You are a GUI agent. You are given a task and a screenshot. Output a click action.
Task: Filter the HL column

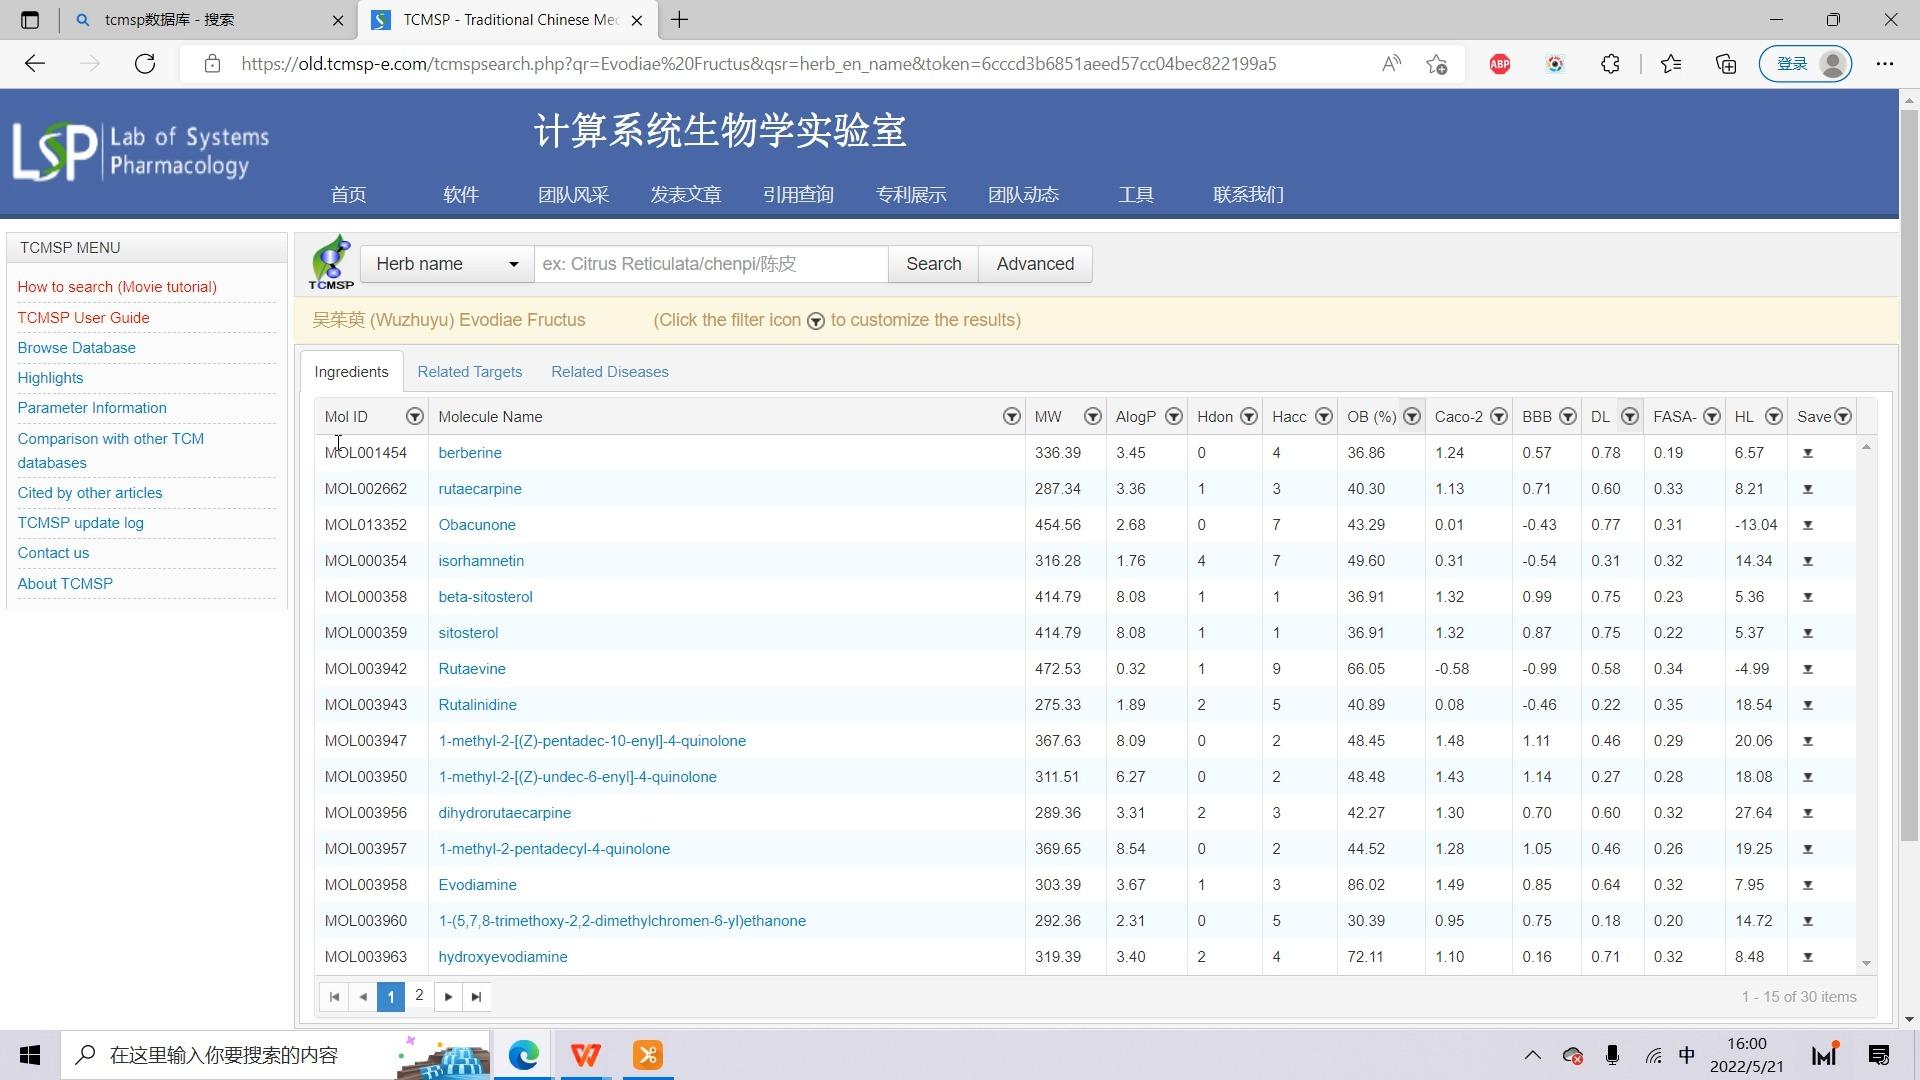tap(1774, 417)
